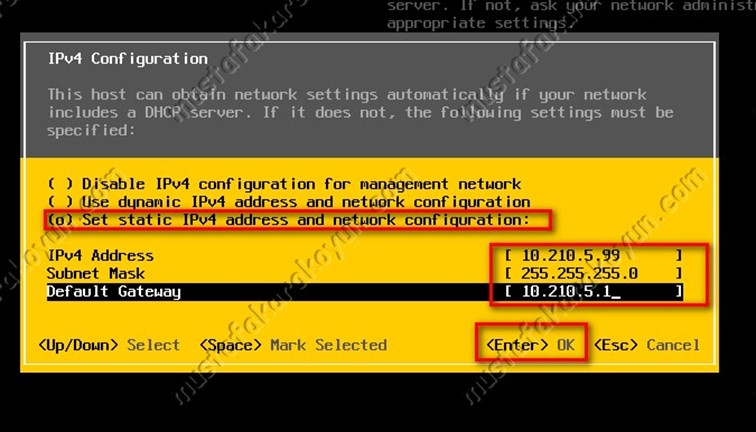Click the Use dynamic IPv4 address text
This screenshot has height=432, width=756.
306,202
